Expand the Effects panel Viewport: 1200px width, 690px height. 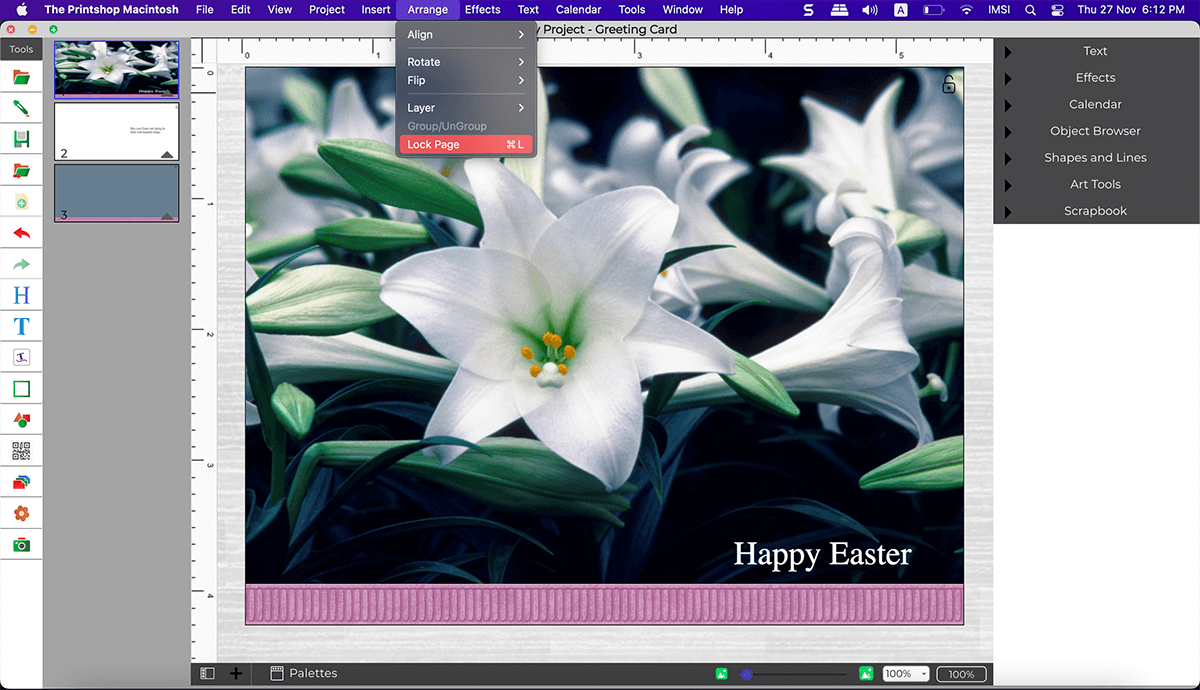pos(1095,78)
